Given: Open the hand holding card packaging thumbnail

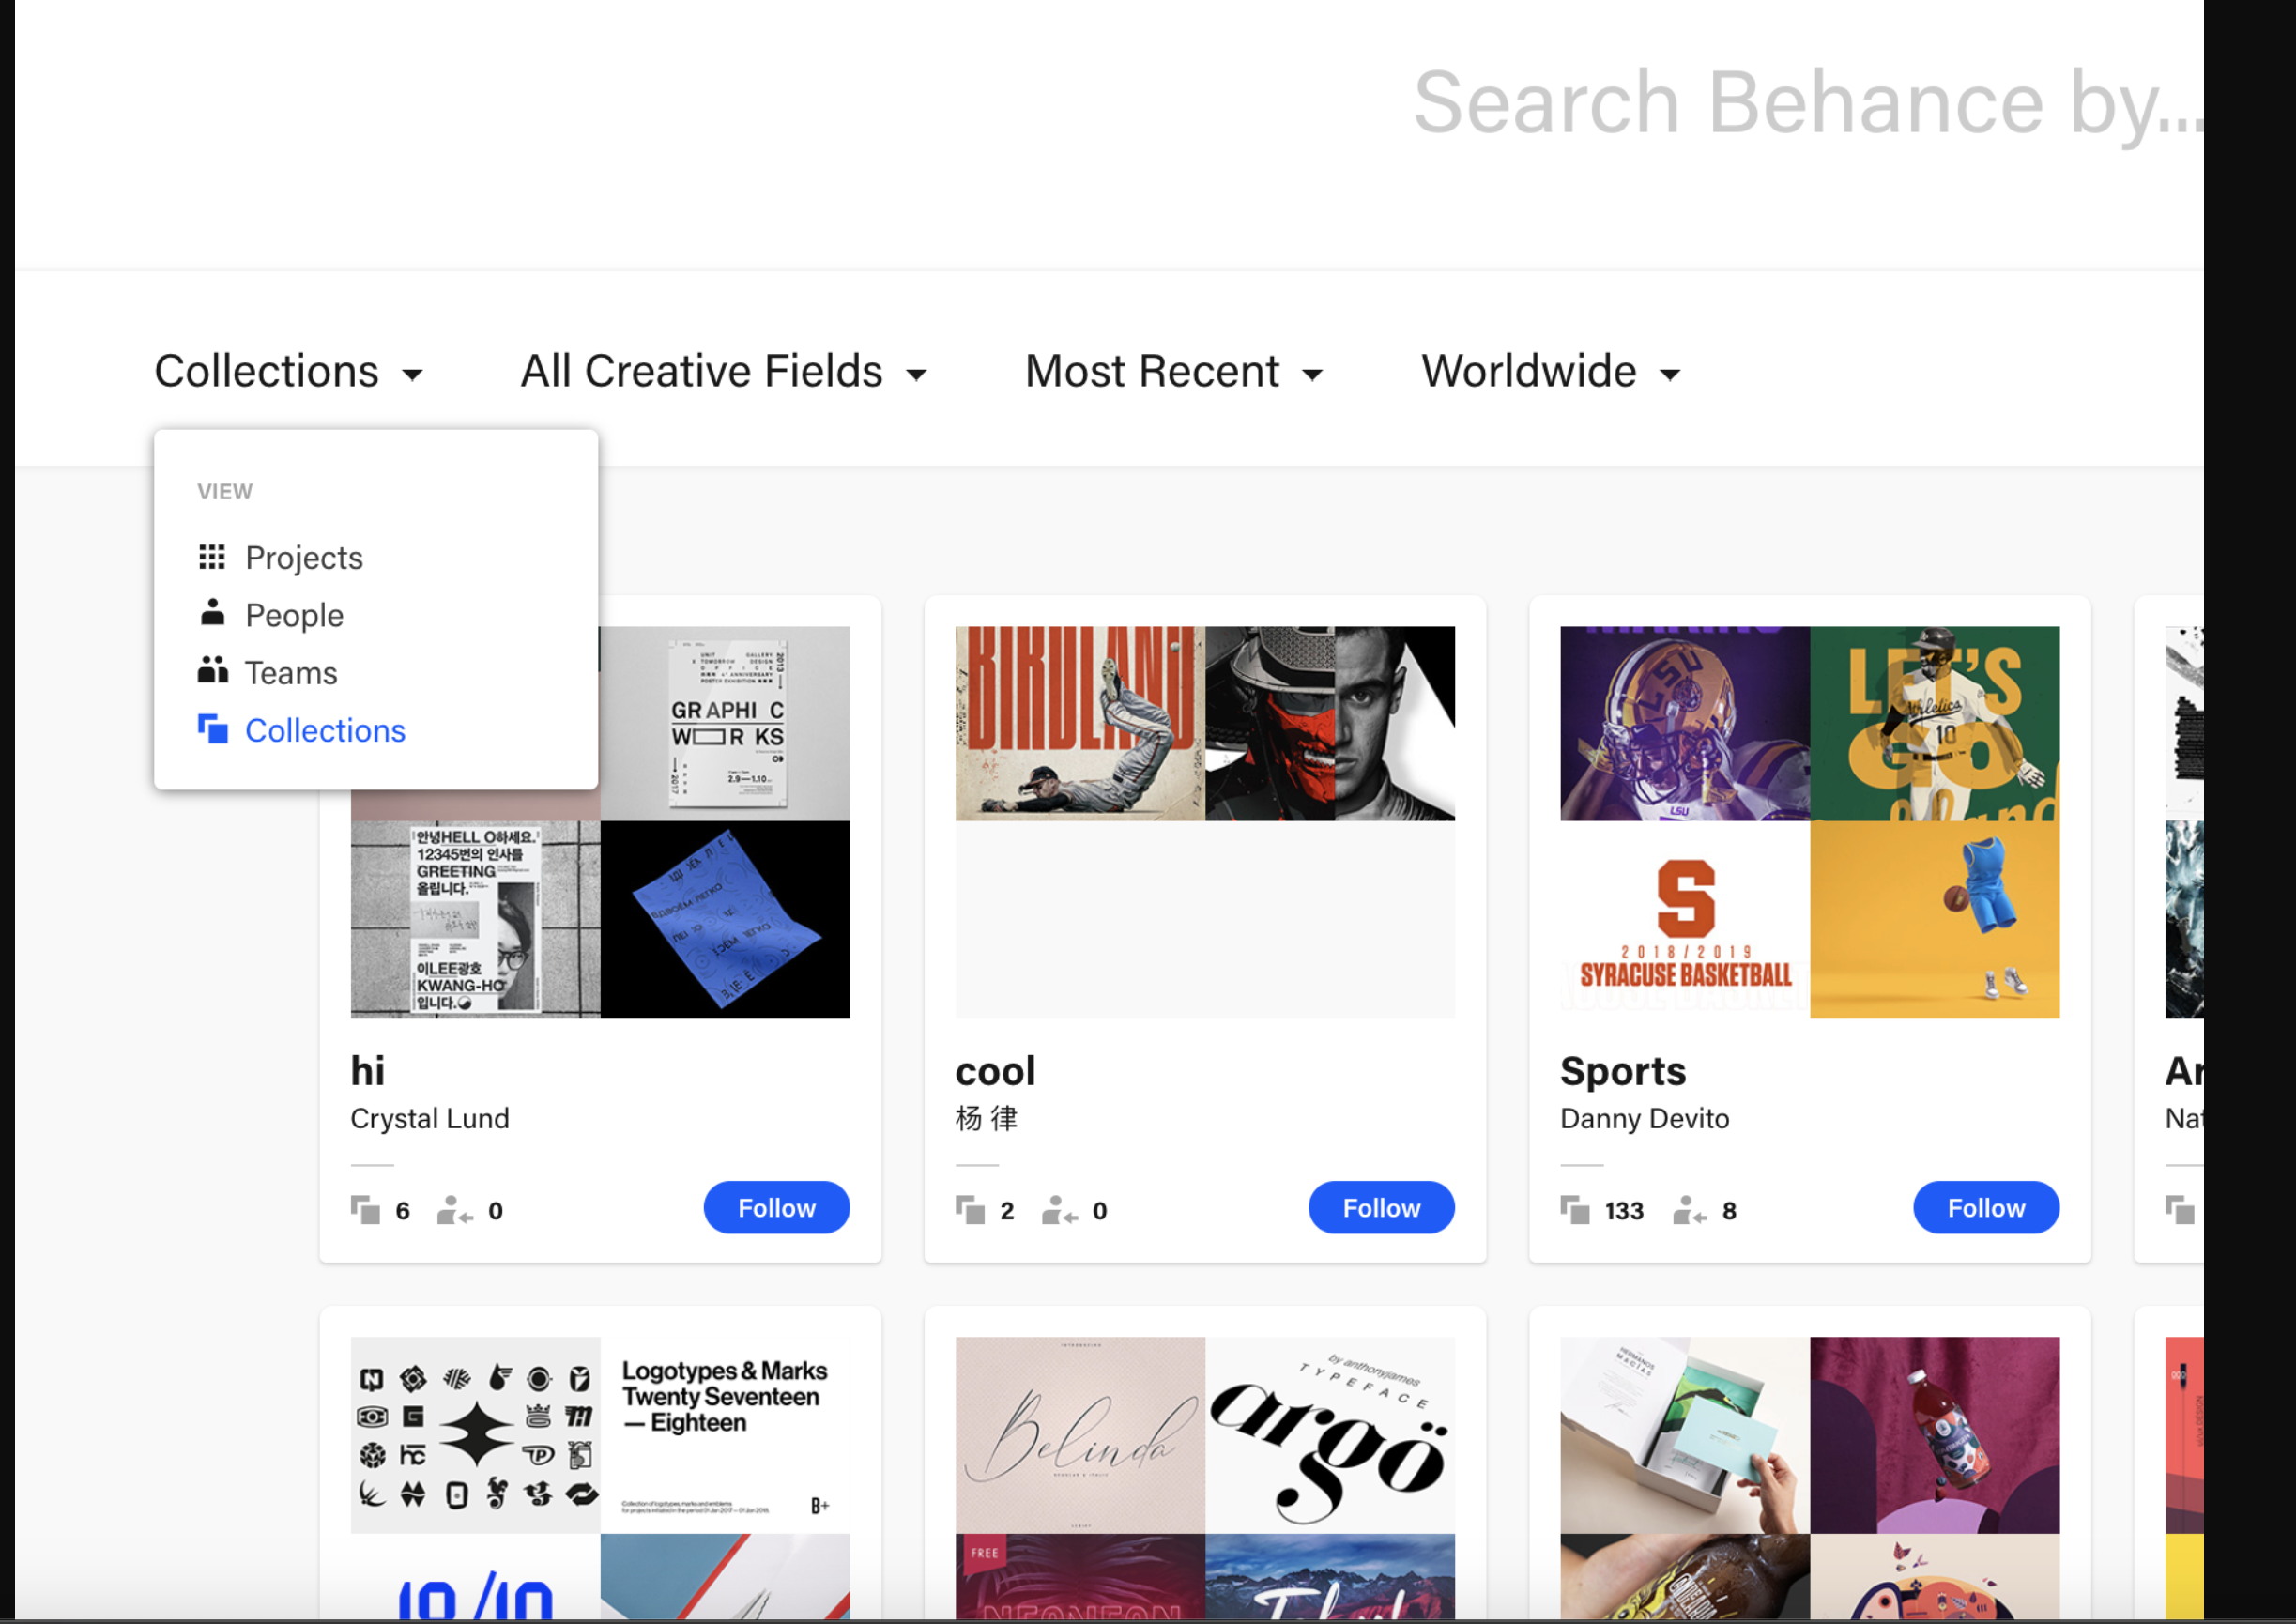Looking at the screenshot, I should 1685,1435.
